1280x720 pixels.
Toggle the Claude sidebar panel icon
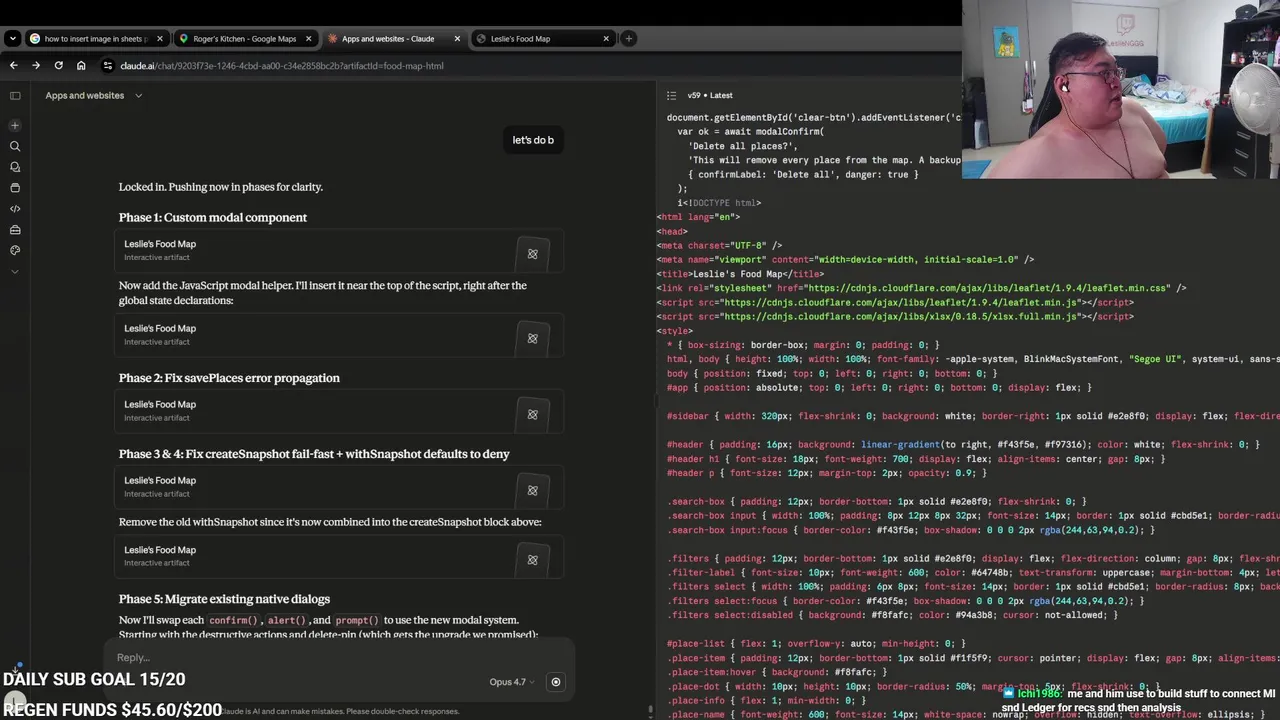click(x=15, y=96)
